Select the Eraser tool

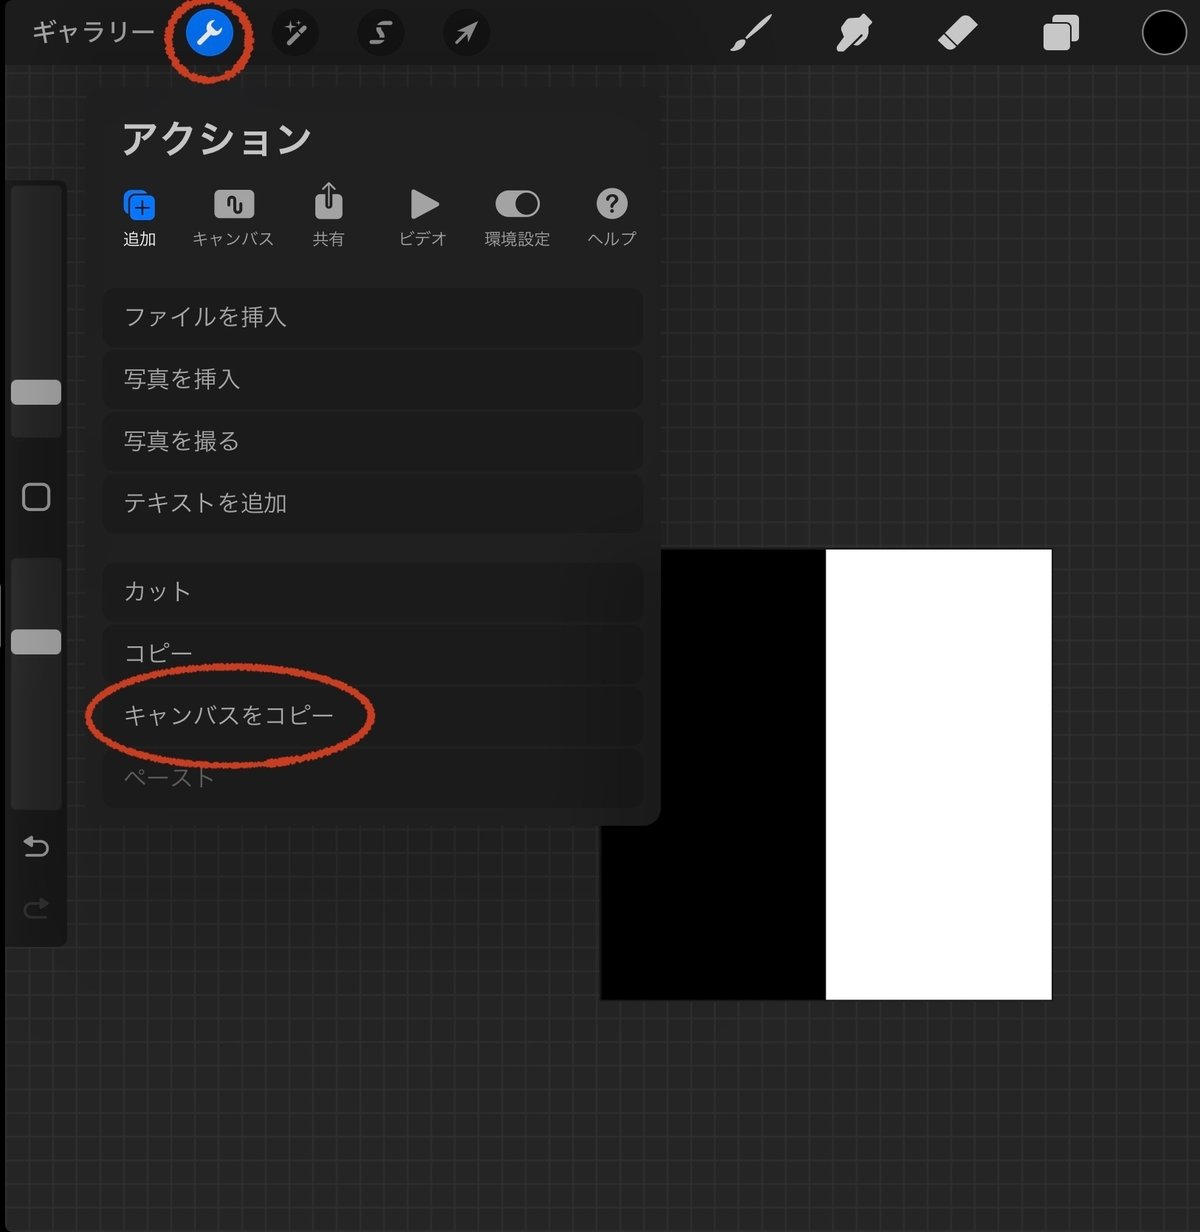957,34
